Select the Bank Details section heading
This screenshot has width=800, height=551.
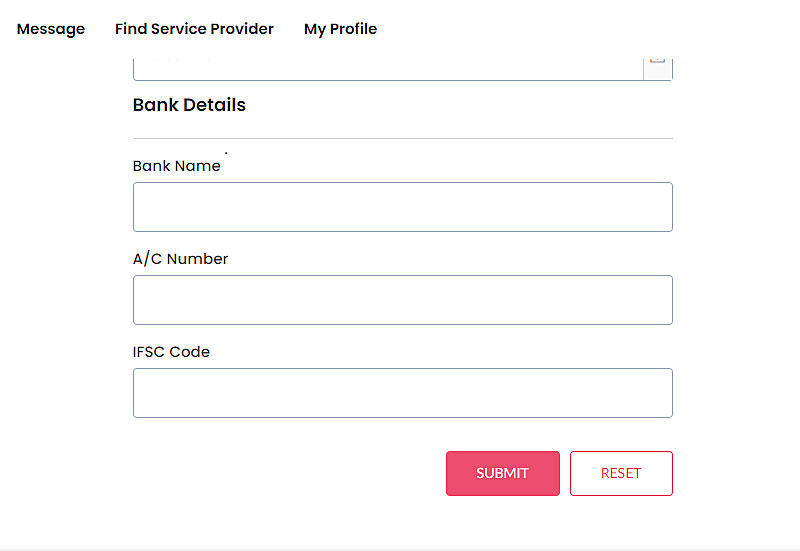pyautogui.click(x=189, y=105)
